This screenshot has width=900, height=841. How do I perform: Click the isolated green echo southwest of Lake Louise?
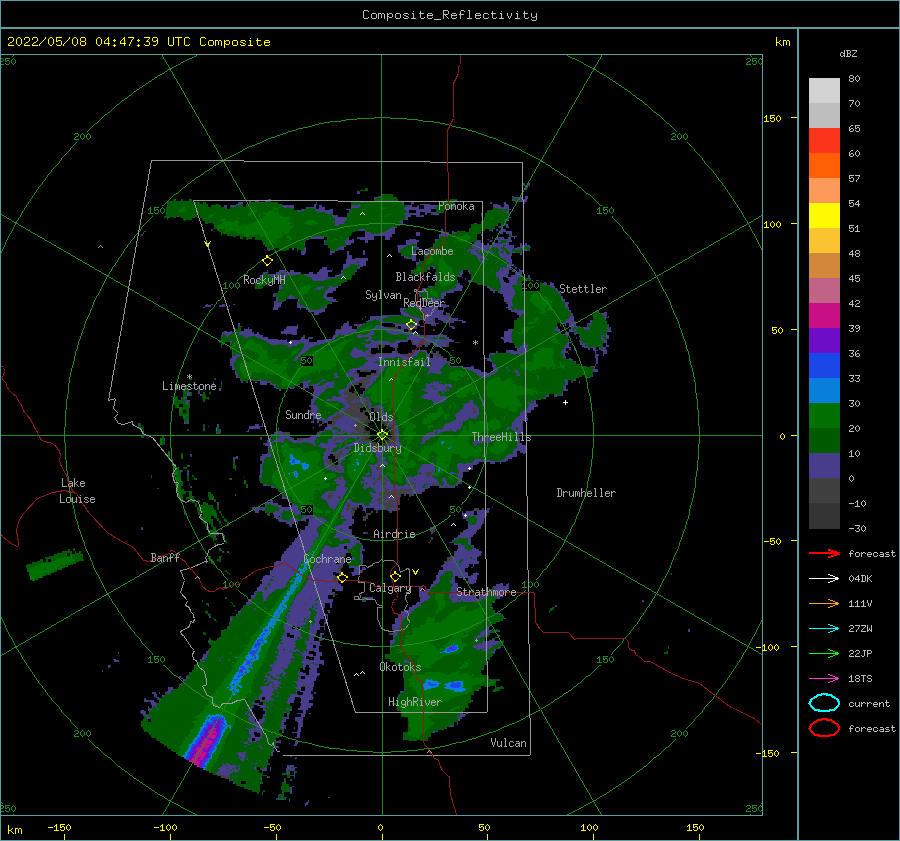pos(55,564)
